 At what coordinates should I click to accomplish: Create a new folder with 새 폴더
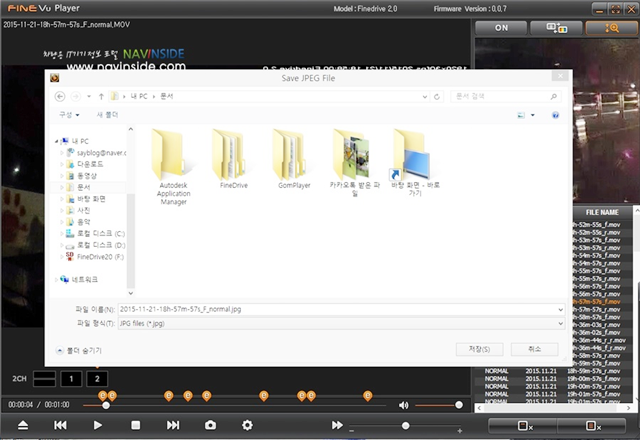coord(107,115)
